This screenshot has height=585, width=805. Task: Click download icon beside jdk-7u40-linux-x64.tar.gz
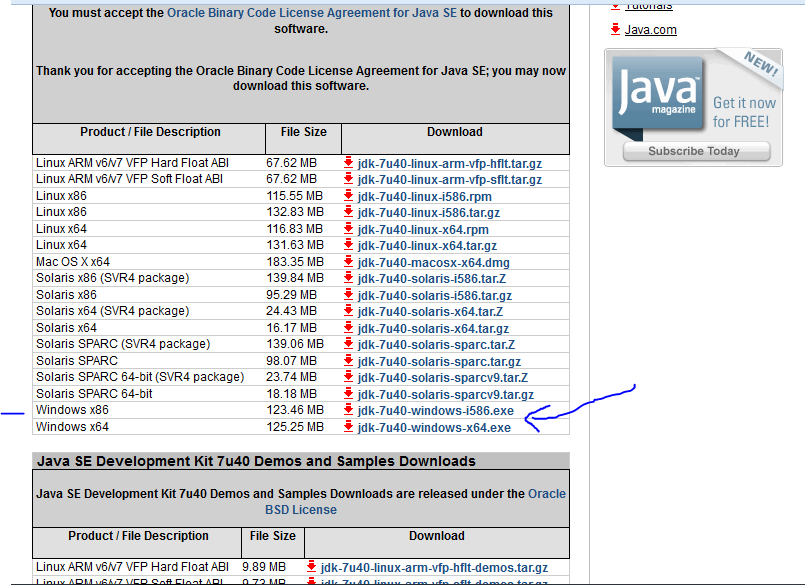click(x=348, y=244)
